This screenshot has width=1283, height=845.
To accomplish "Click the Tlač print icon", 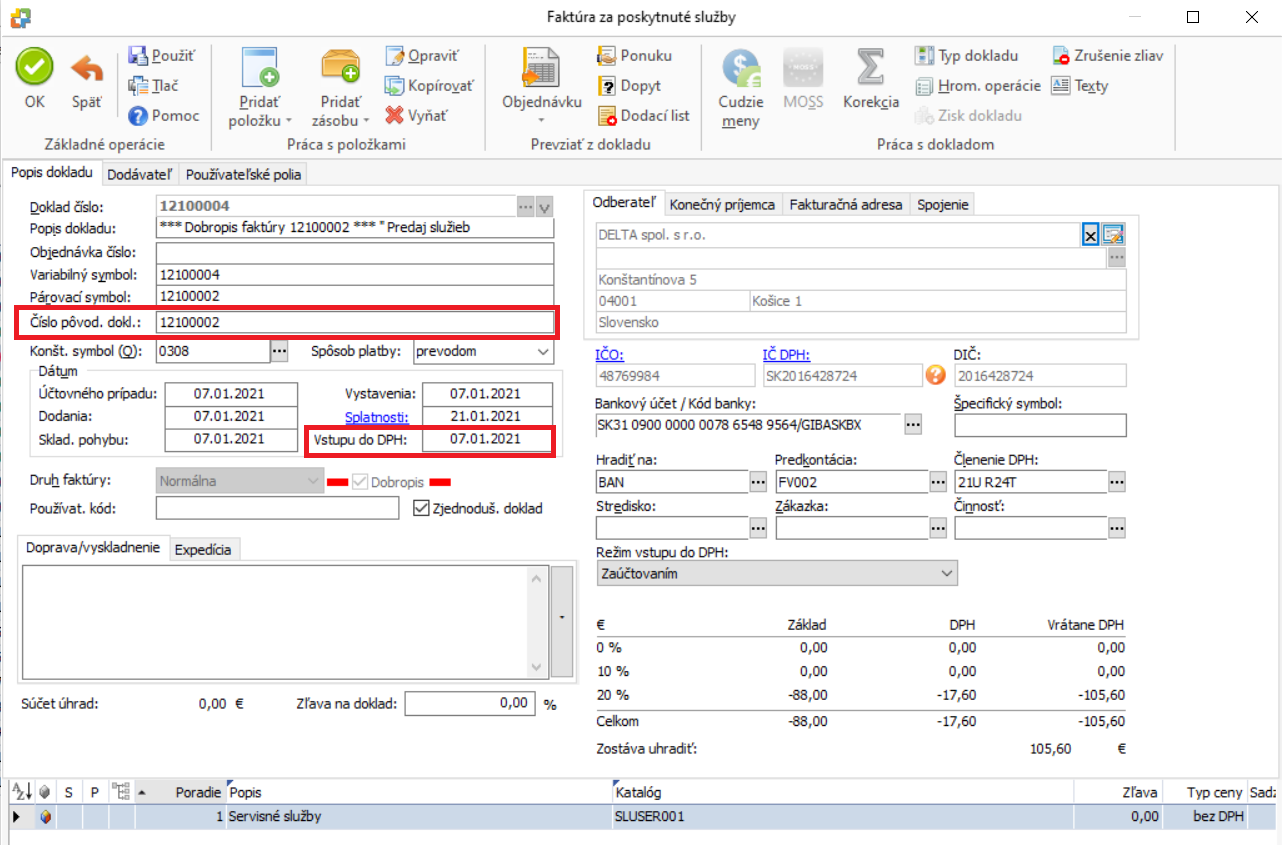I will [x=138, y=86].
